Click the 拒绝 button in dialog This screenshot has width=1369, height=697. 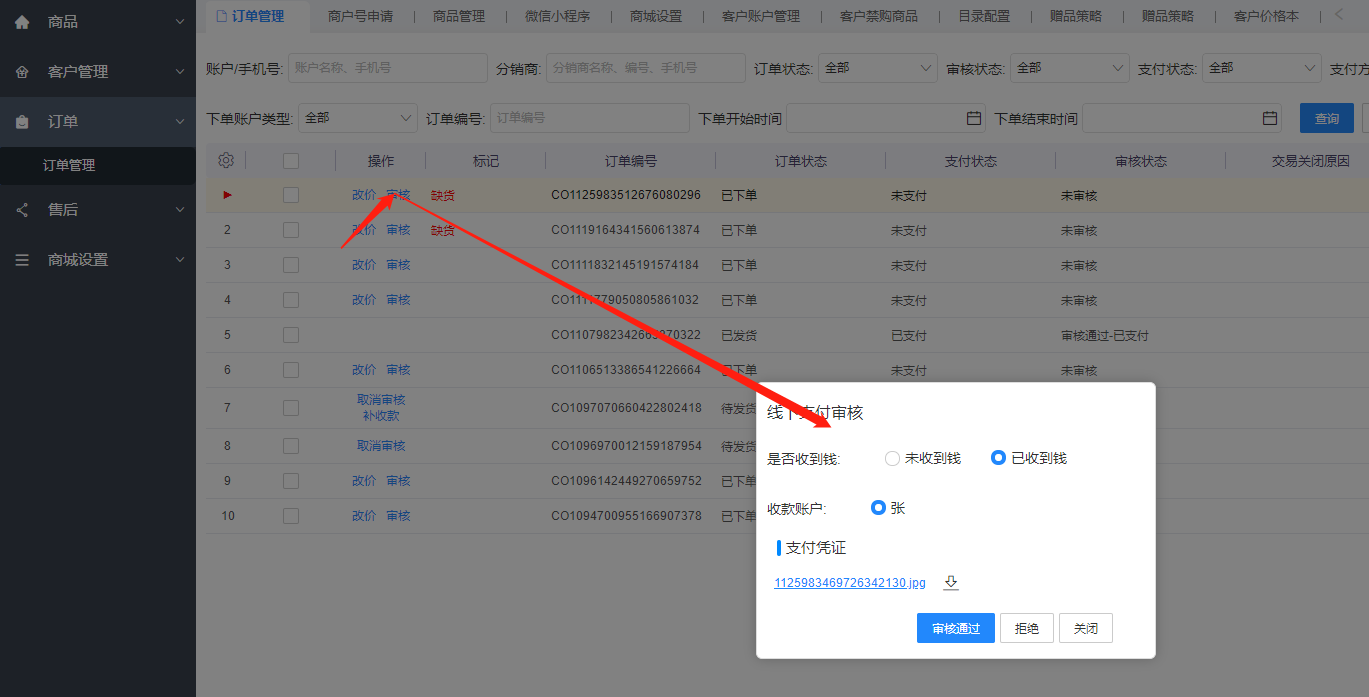pyautogui.click(x=1027, y=628)
